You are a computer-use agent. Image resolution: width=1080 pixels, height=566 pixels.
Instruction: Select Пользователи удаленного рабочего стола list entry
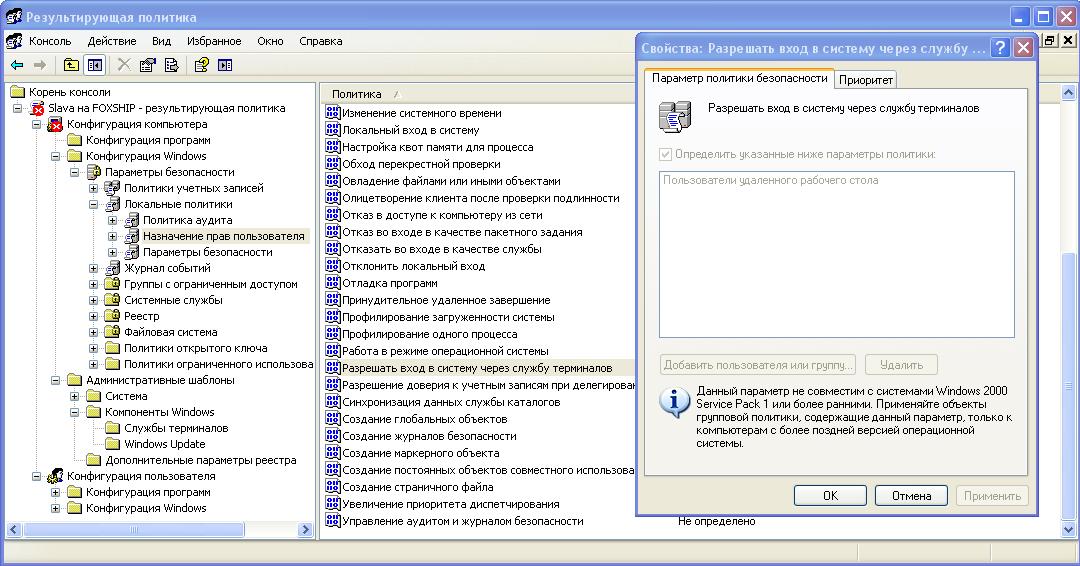point(771,180)
